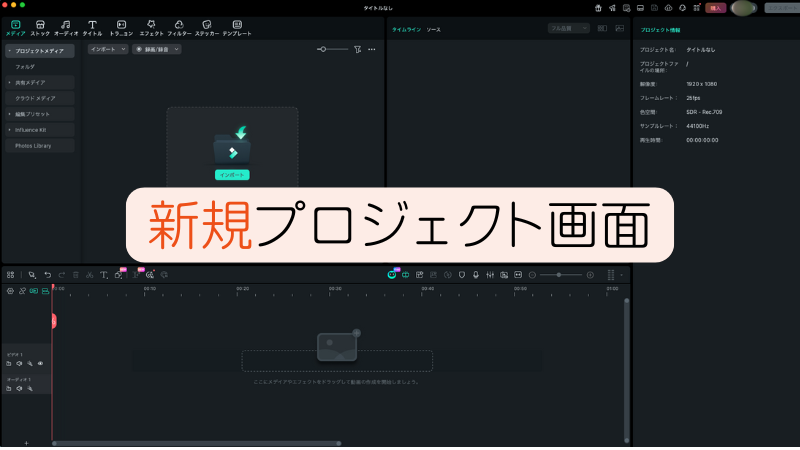Select the text tool in timeline toolbar
The width and height of the screenshot is (800, 450).
(104, 274)
